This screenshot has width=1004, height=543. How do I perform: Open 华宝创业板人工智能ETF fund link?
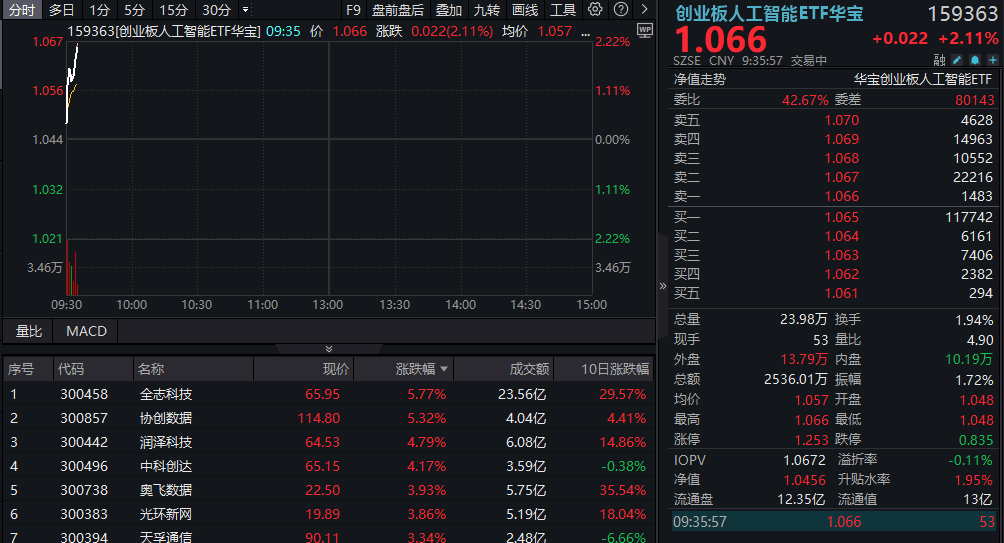tap(922, 79)
